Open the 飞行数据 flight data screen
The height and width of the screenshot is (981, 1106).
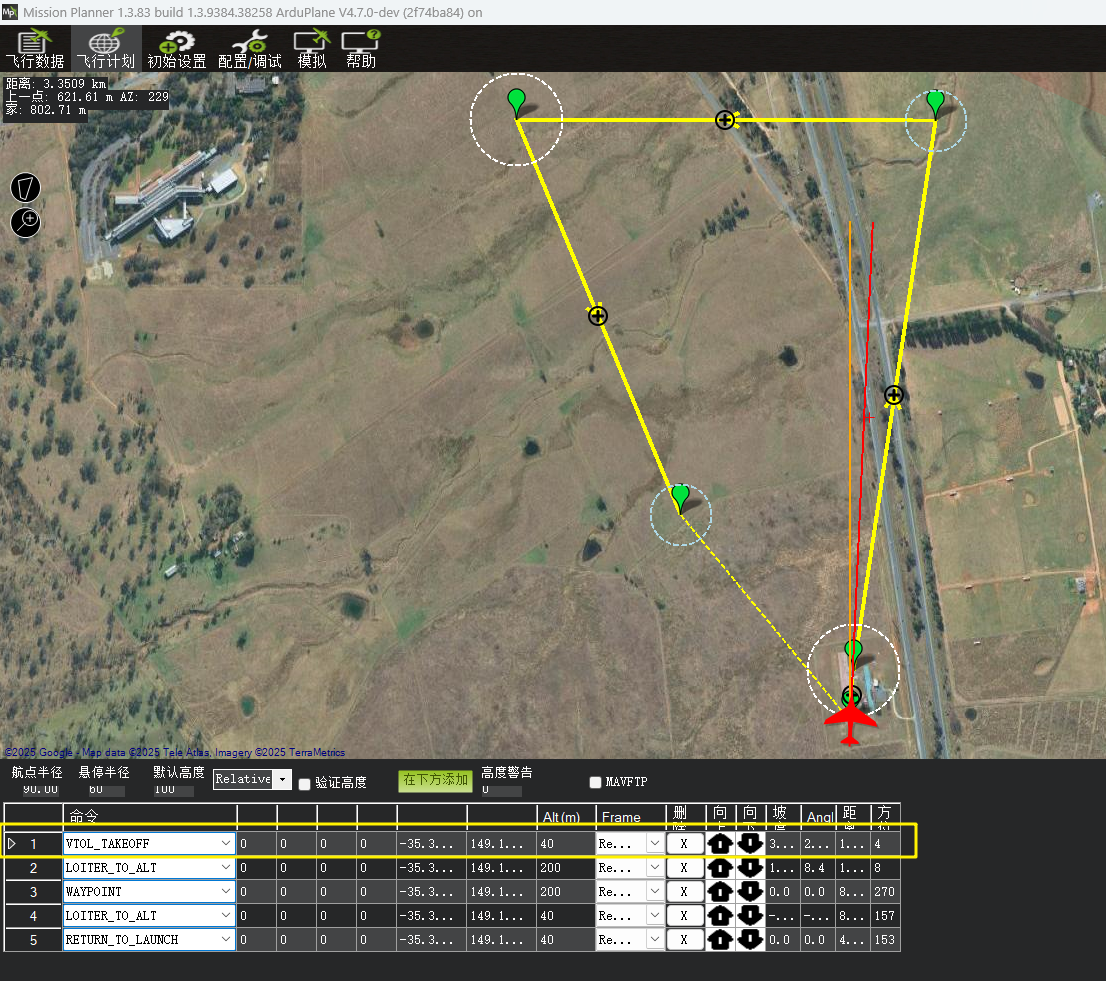pyautogui.click(x=34, y=49)
